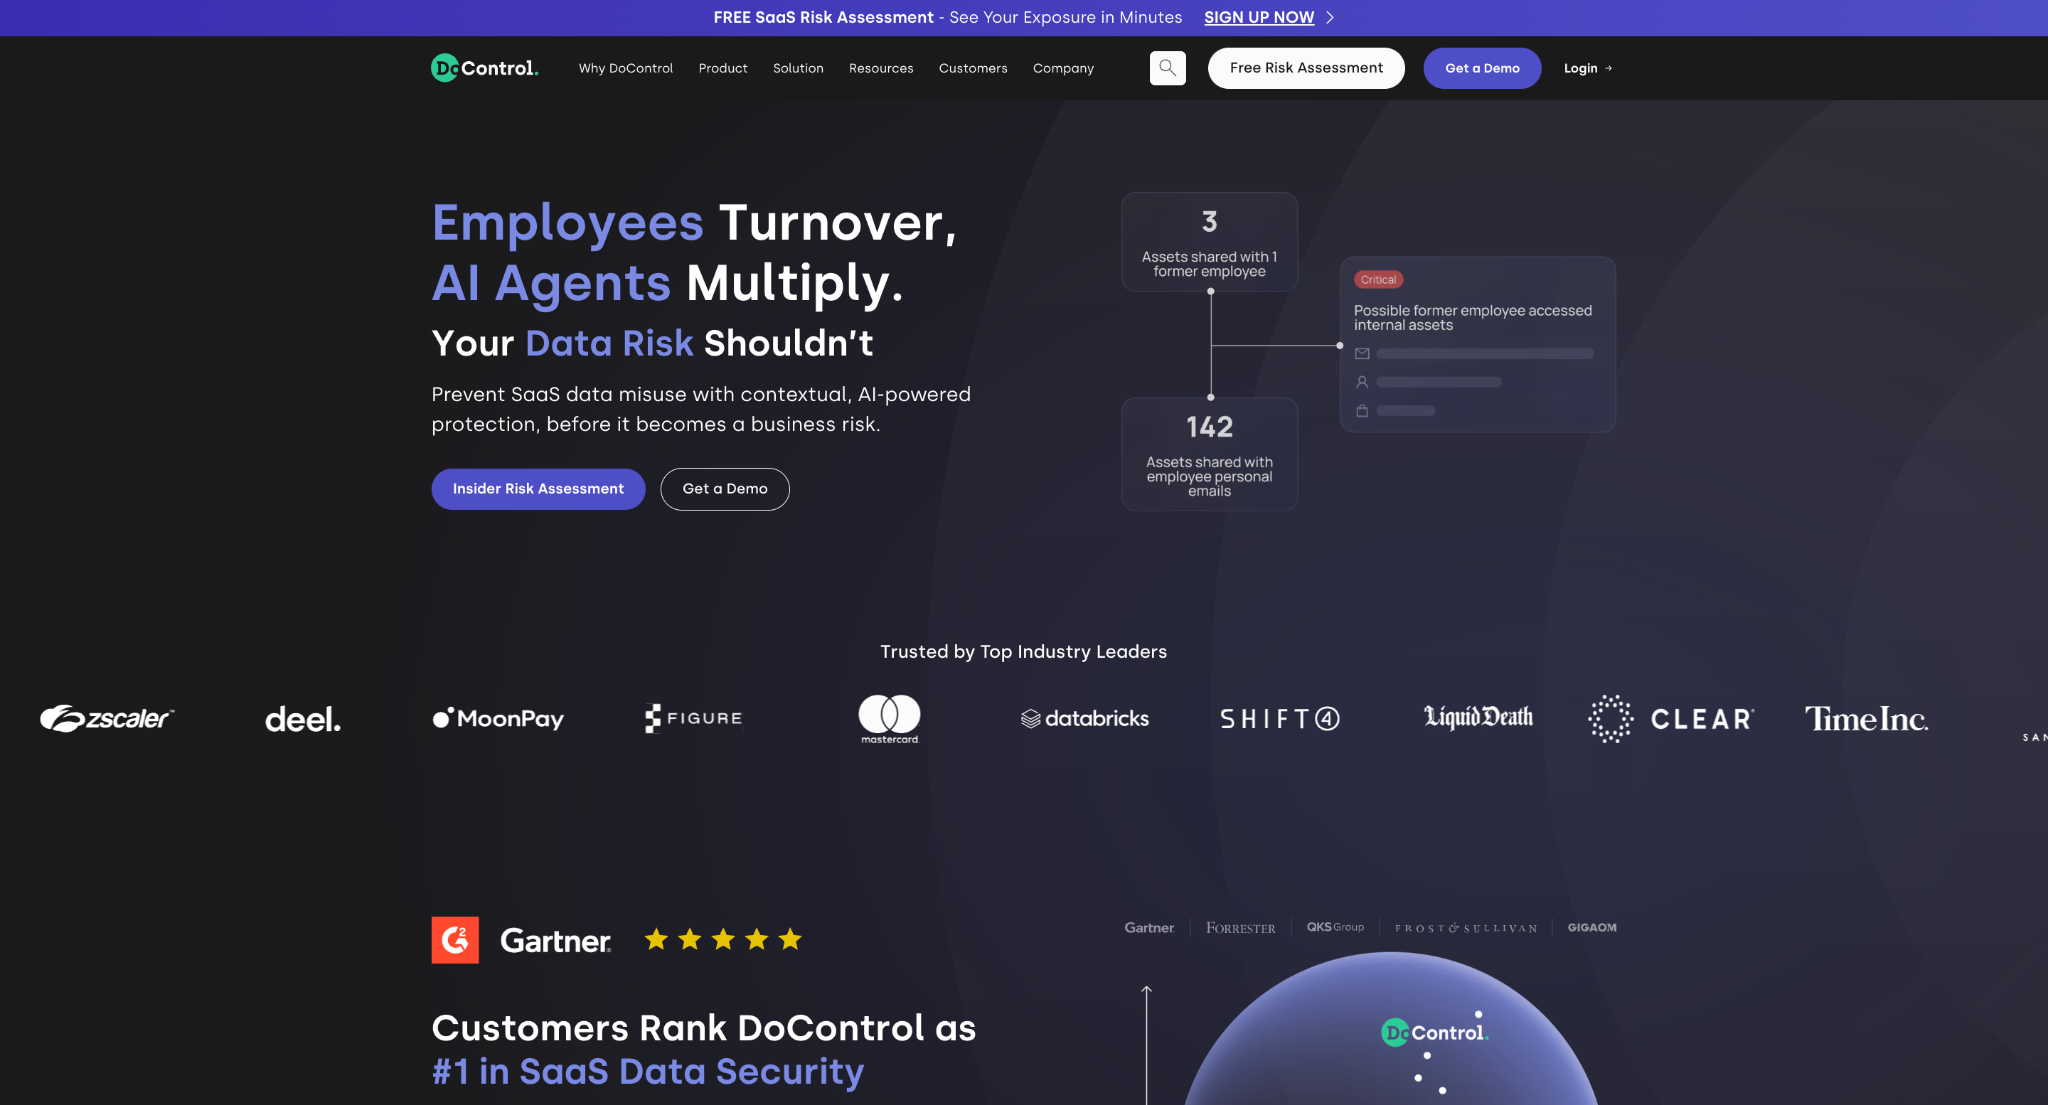2048x1105 pixels.
Task: Click the first gold star in the rating
Action: point(656,939)
